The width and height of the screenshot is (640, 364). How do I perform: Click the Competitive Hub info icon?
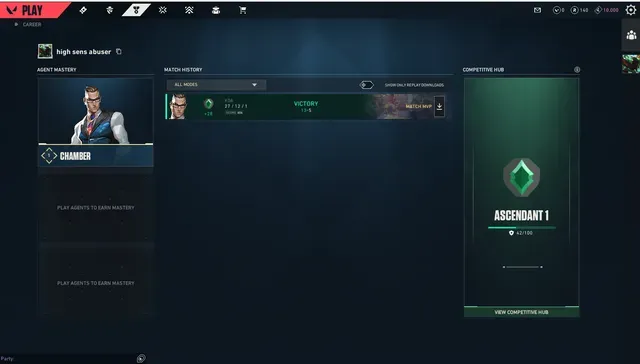point(577,70)
